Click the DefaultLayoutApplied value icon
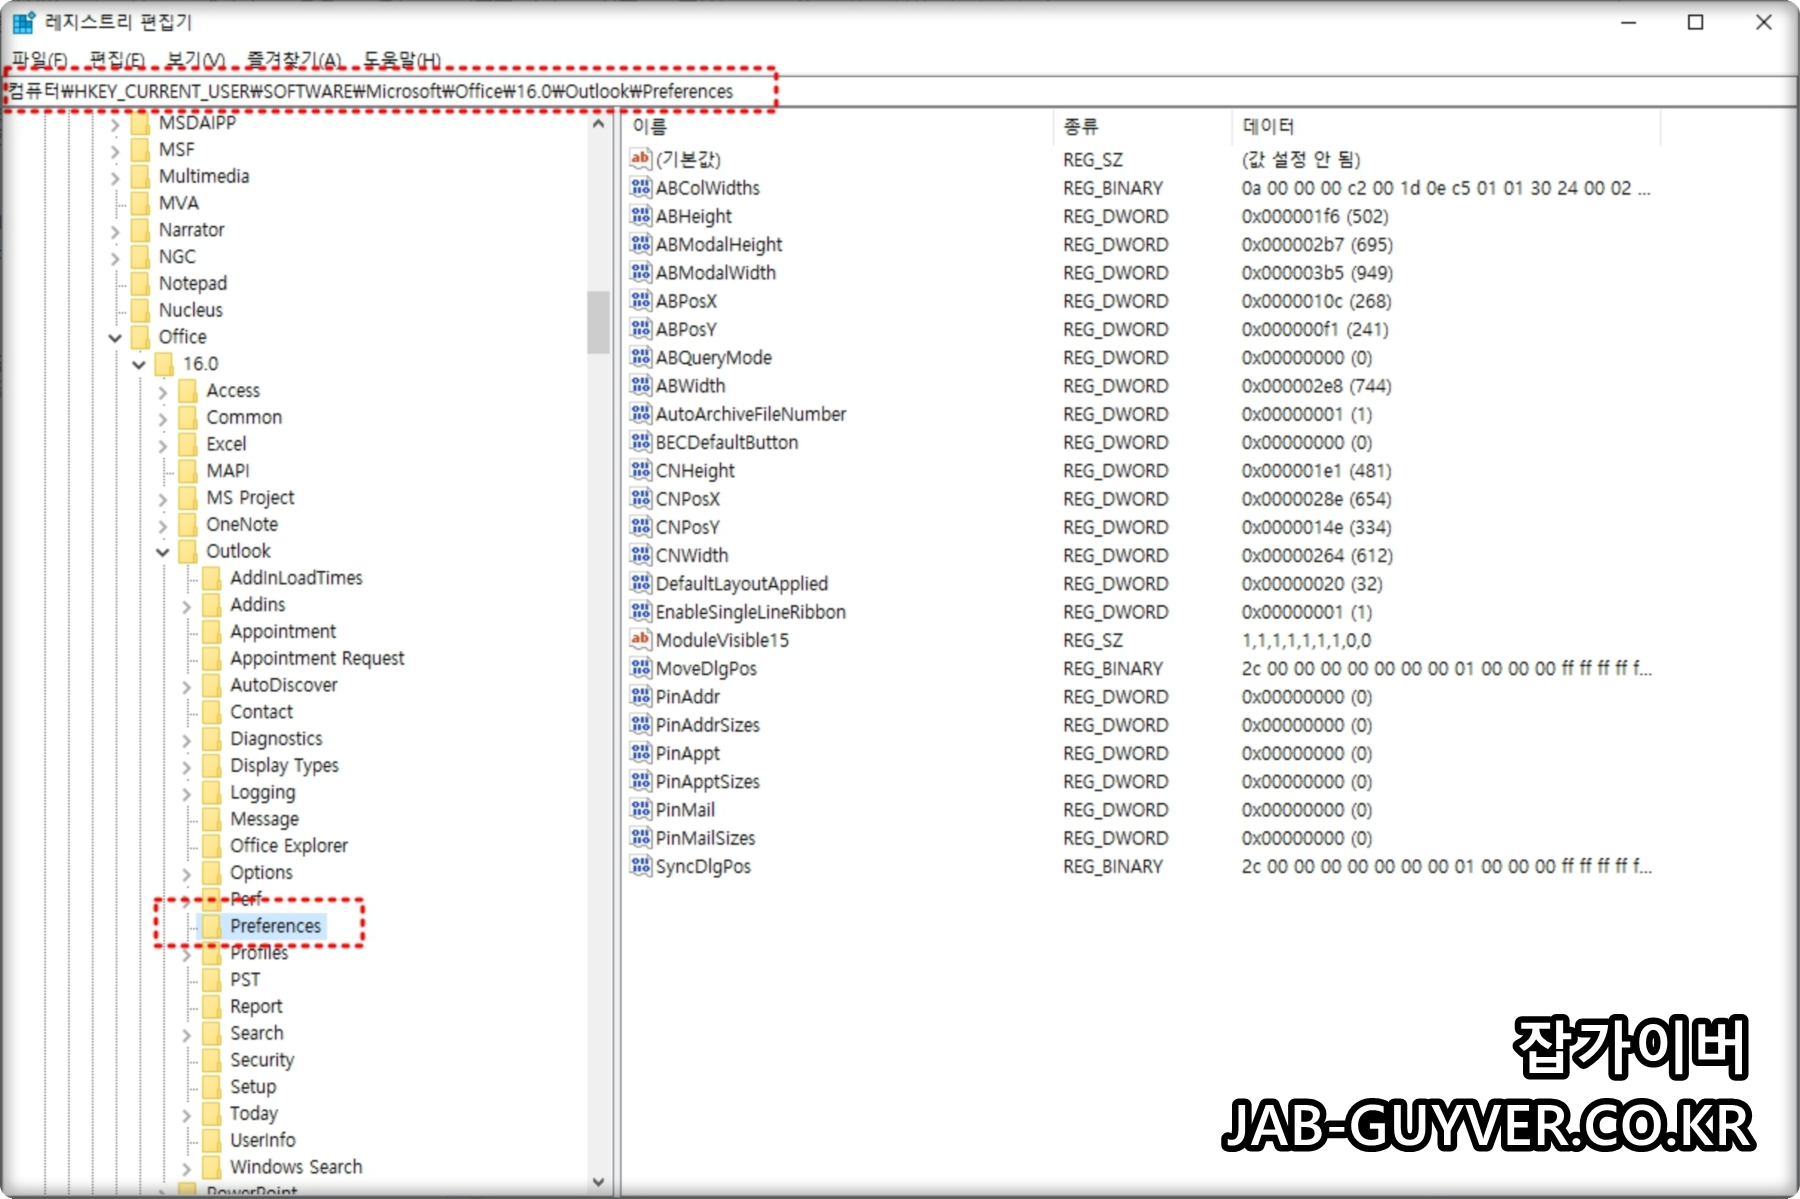This screenshot has height=1199, width=1800. (640, 582)
